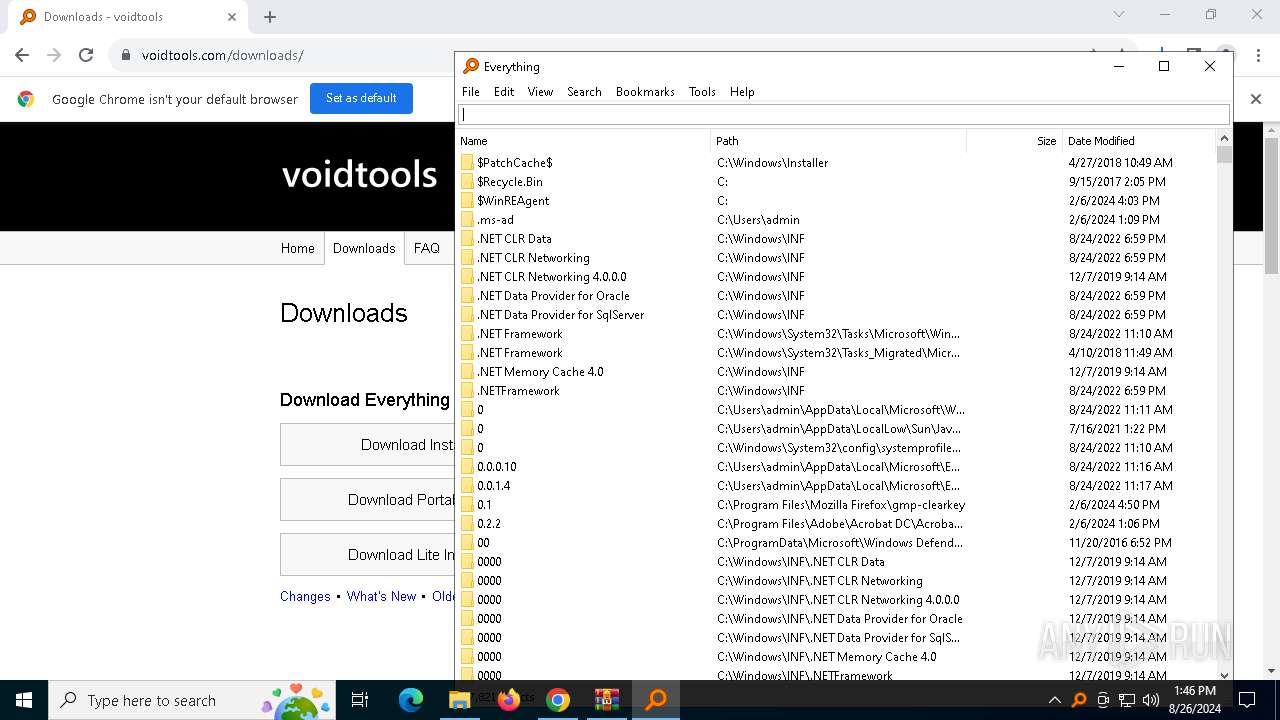
Task: Open the What's New link
Action: (381, 596)
